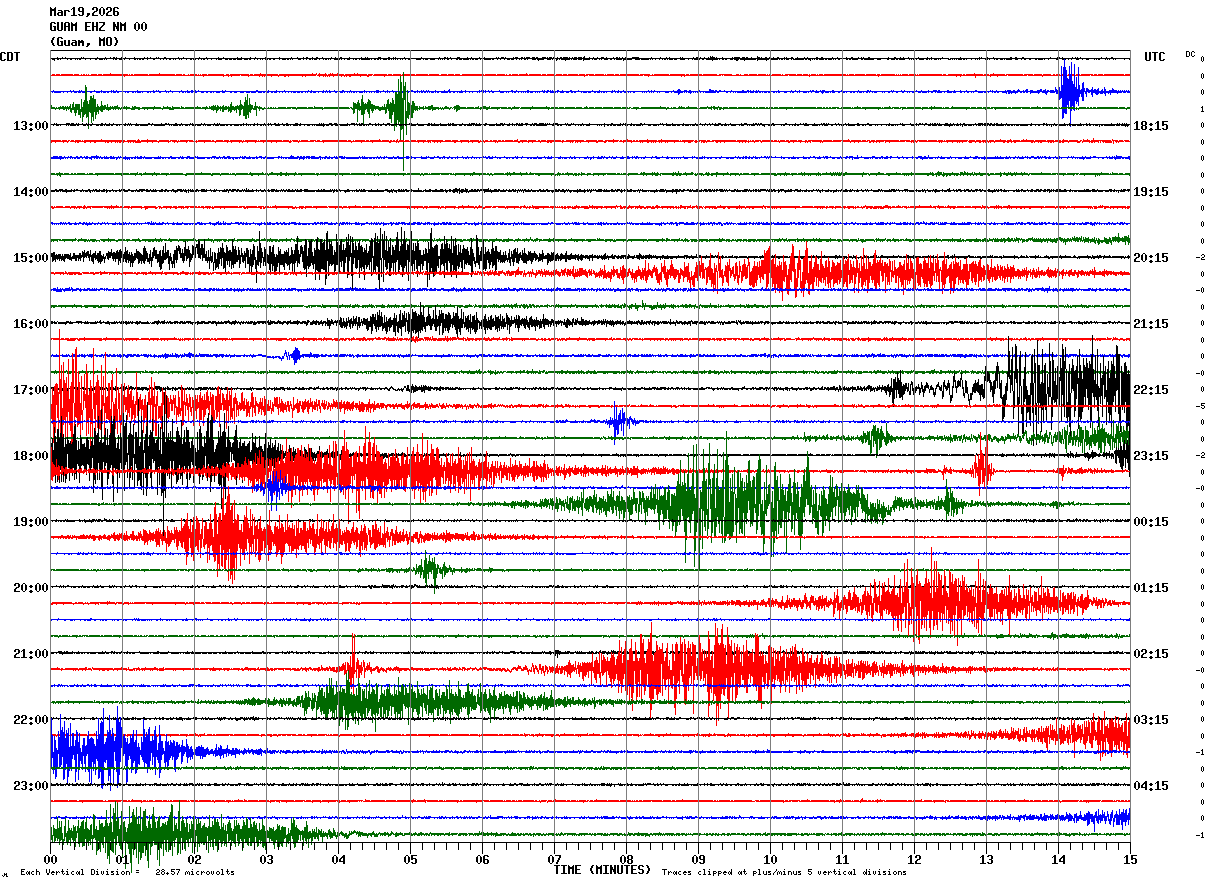The height and width of the screenshot is (886, 1210).
Task: Select the 21:00 CDT hour label
Action: point(31,654)
